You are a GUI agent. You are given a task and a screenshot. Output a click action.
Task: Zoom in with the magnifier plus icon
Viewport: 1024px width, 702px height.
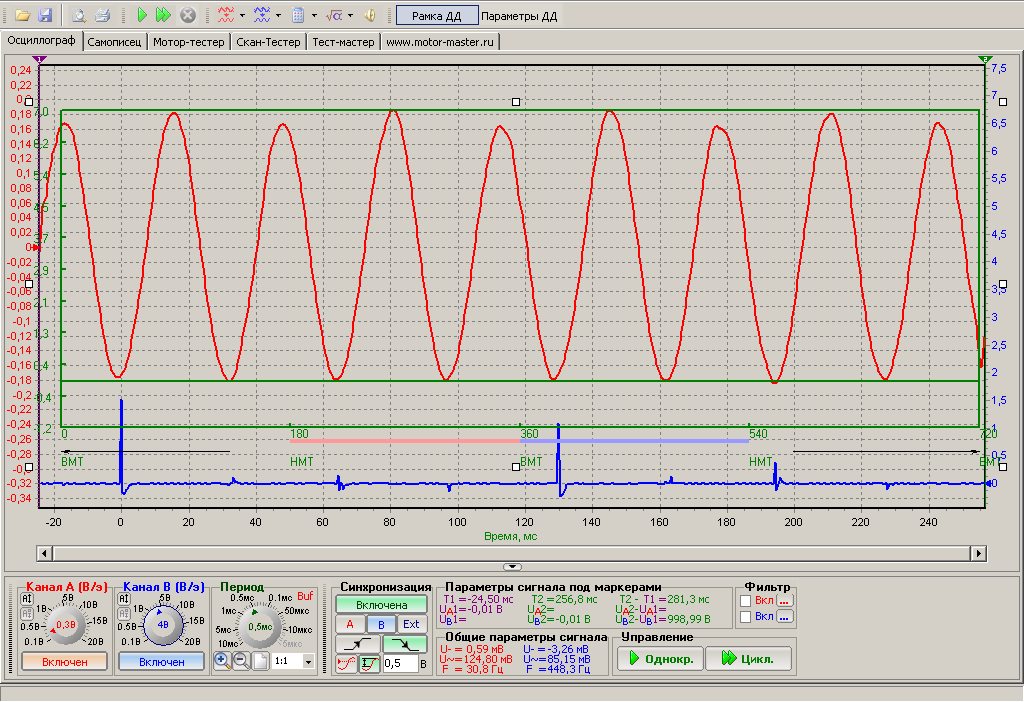pos(222,661)
